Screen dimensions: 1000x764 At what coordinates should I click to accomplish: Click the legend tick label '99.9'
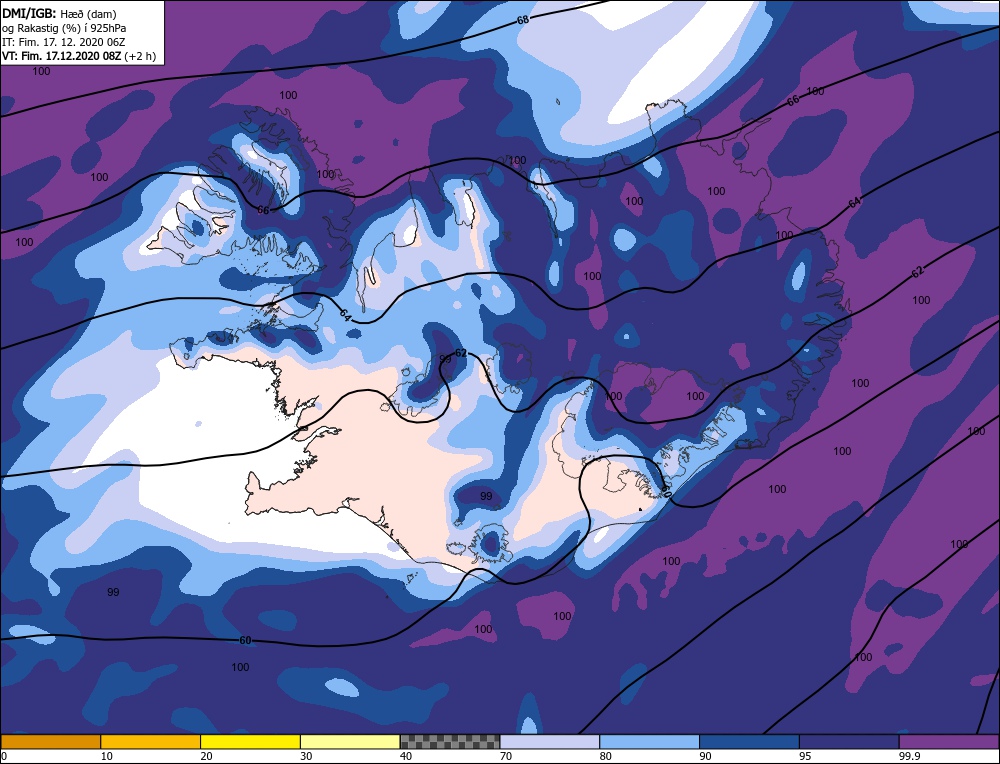pos(909,756)
